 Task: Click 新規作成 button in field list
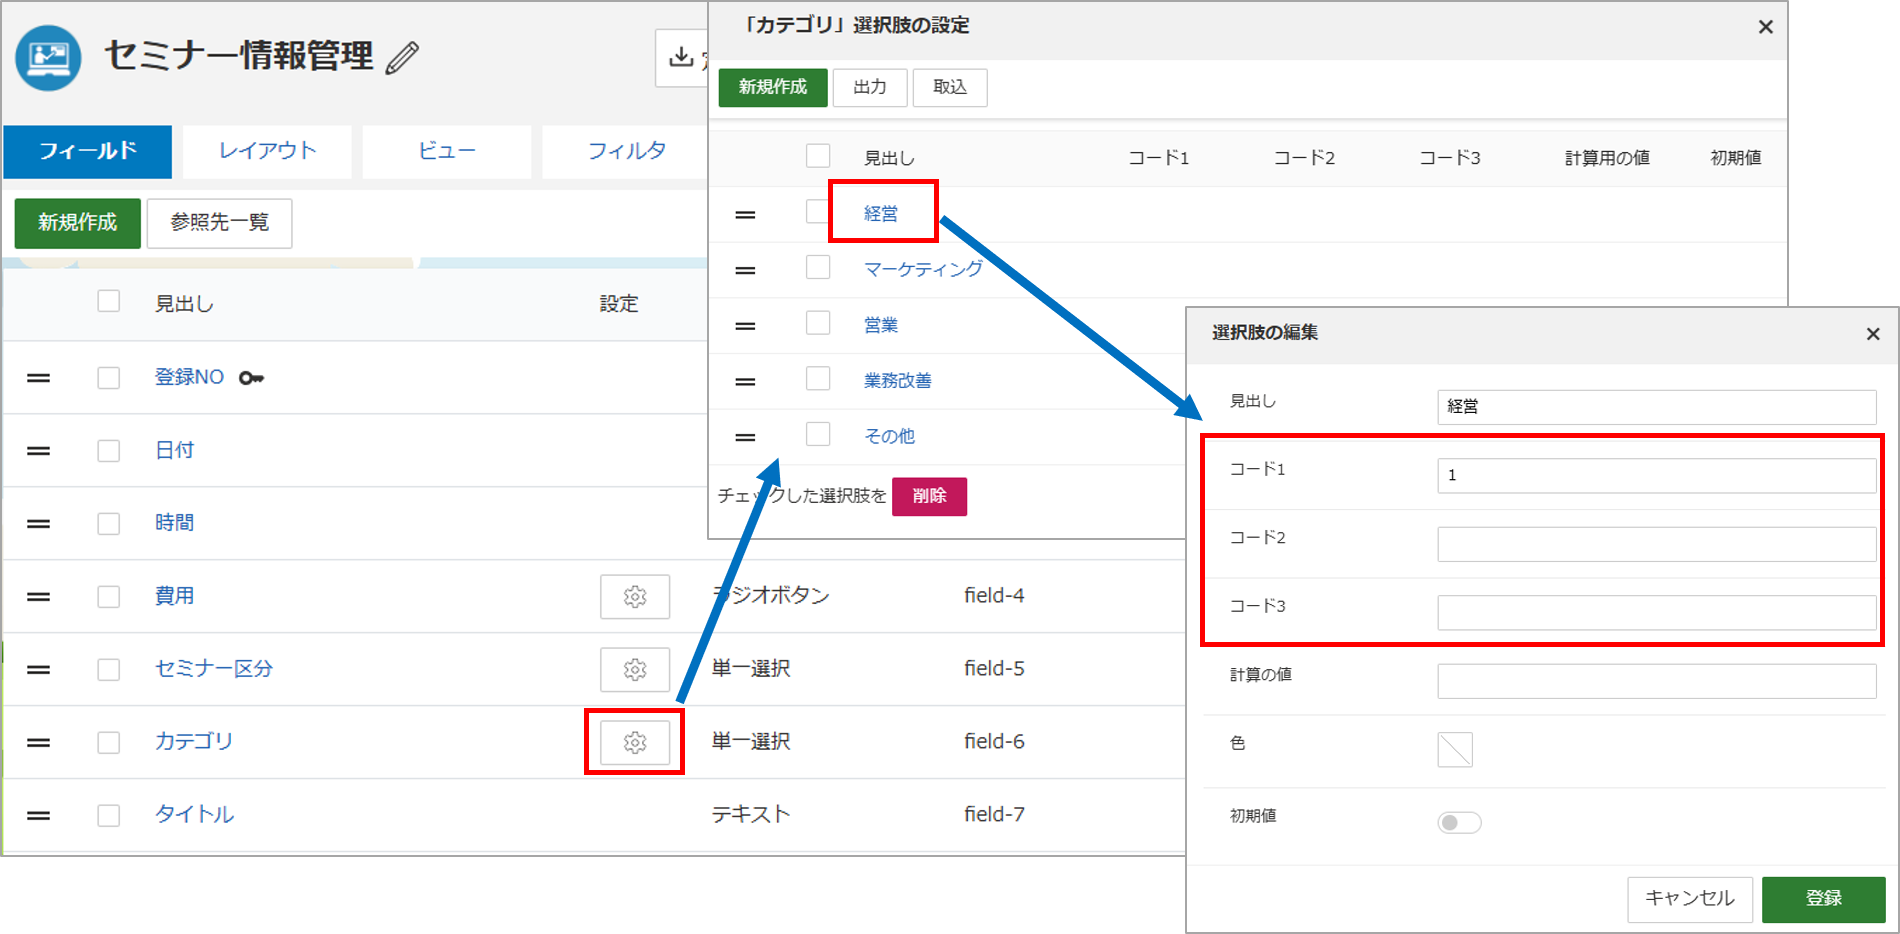pyautogui.click(x=78, y=223)
